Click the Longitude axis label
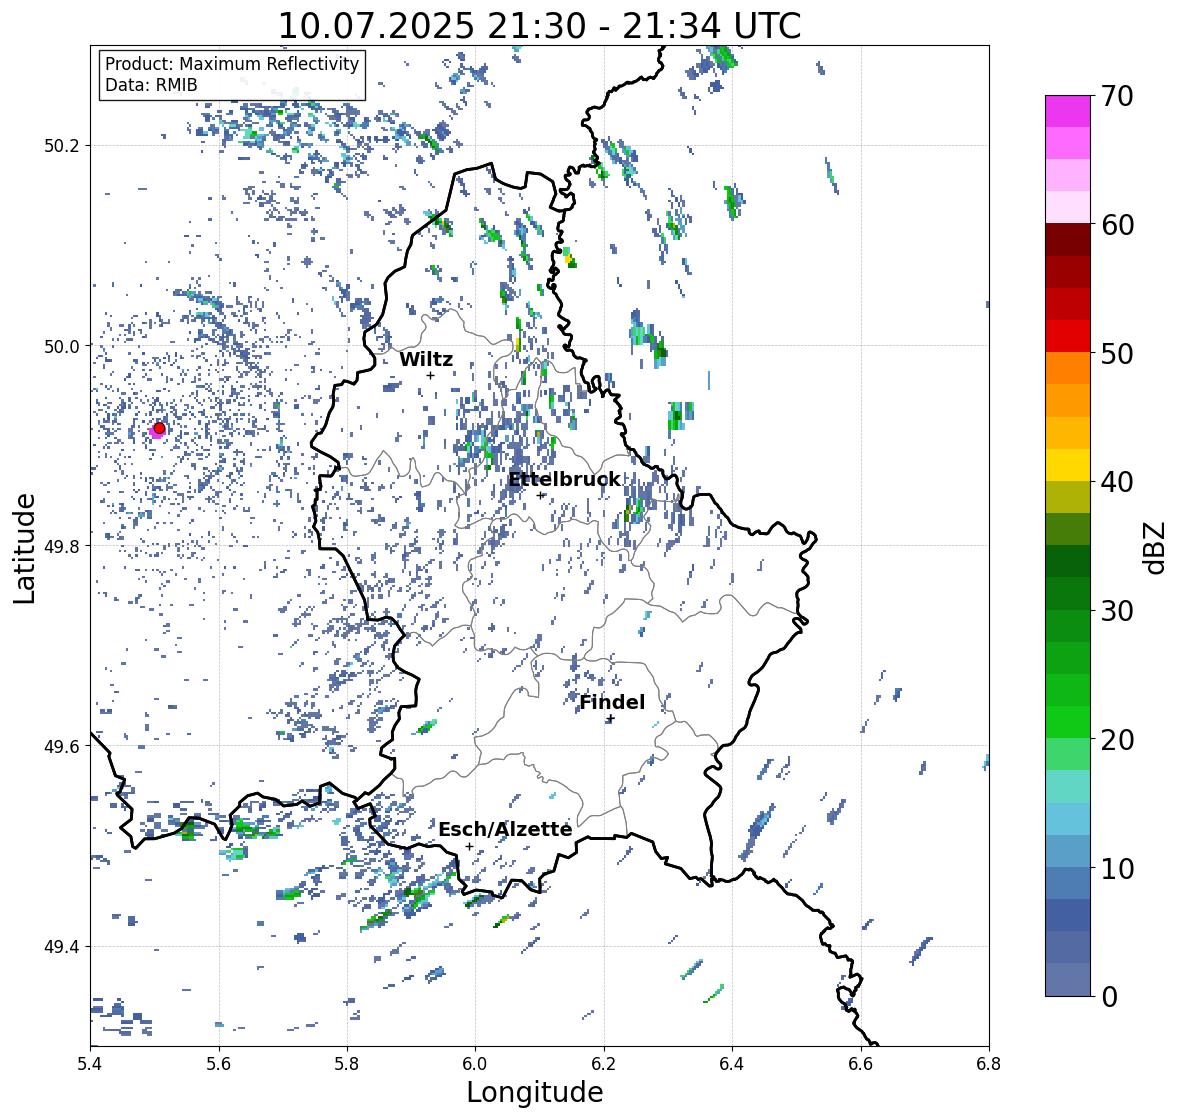1179x1117 pixels. 535,1092
